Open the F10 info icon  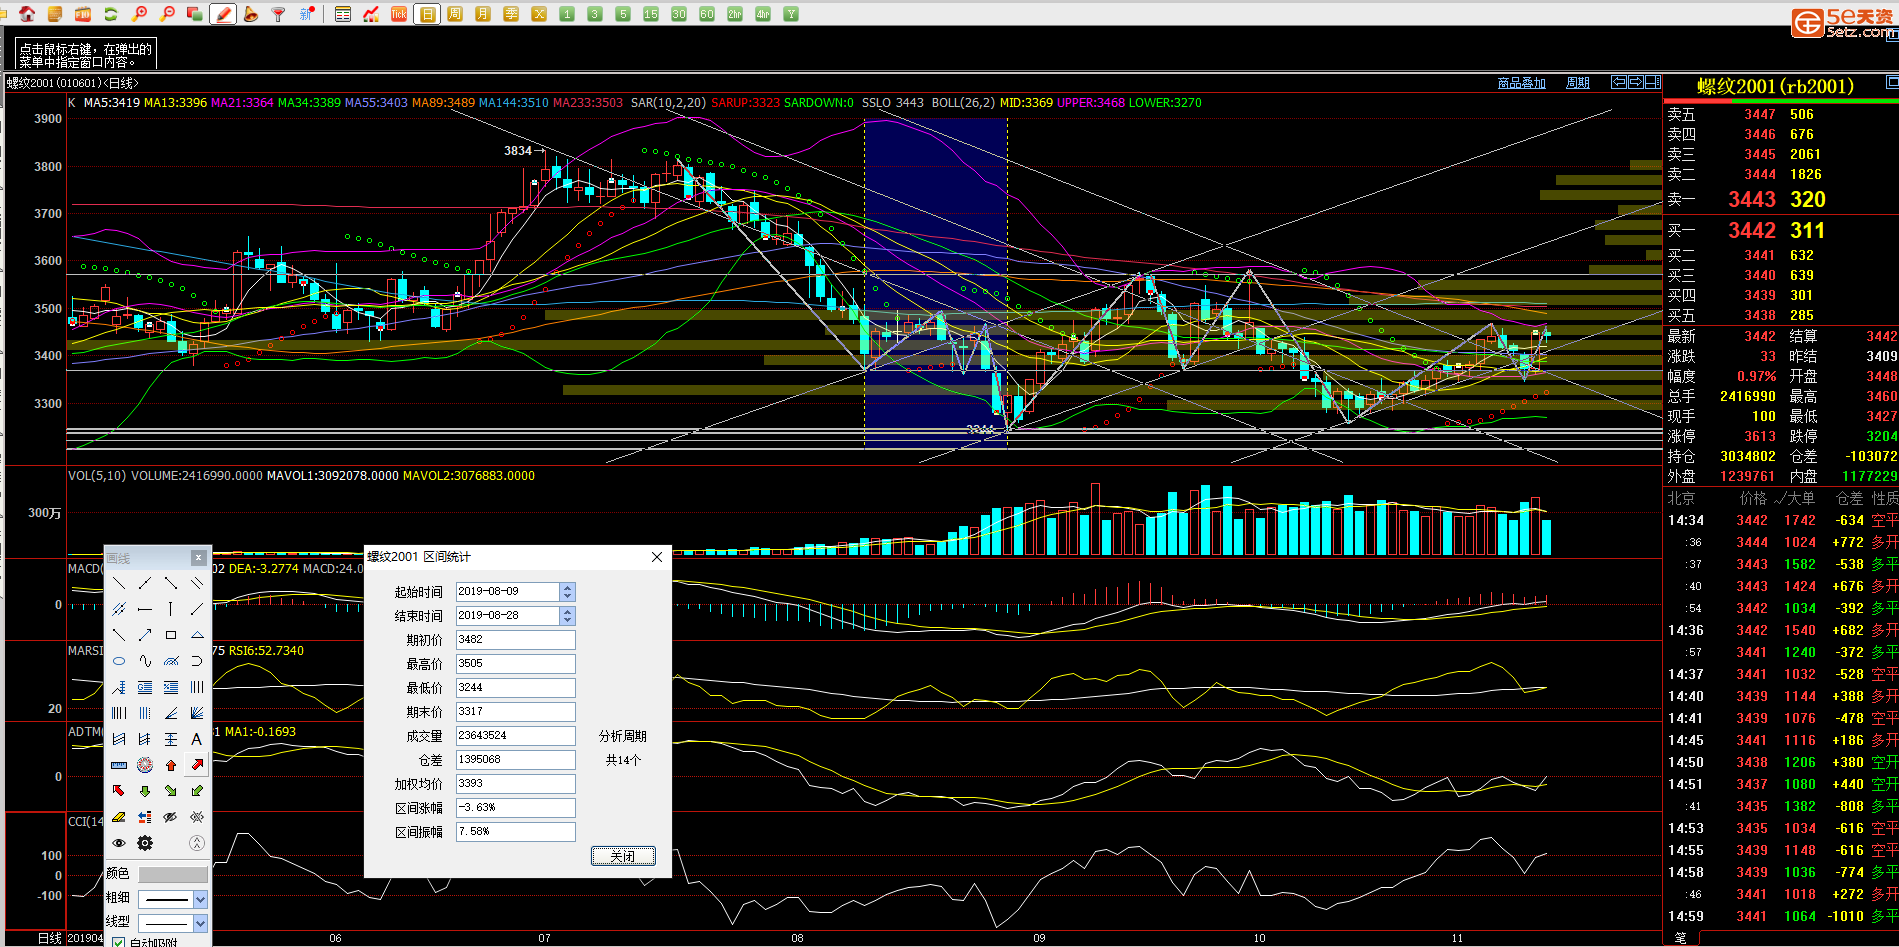click(83, 14)
